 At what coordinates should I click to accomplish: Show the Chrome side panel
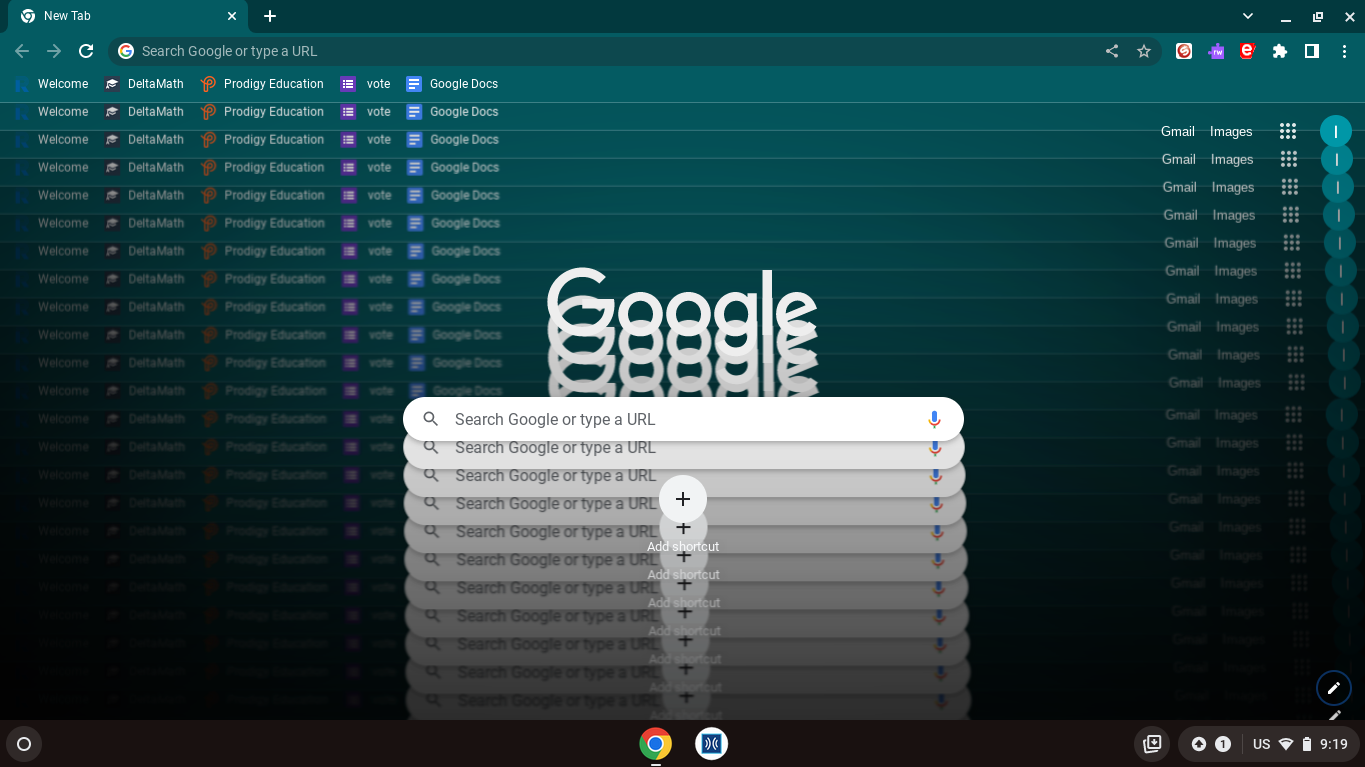coord(1312,51)
